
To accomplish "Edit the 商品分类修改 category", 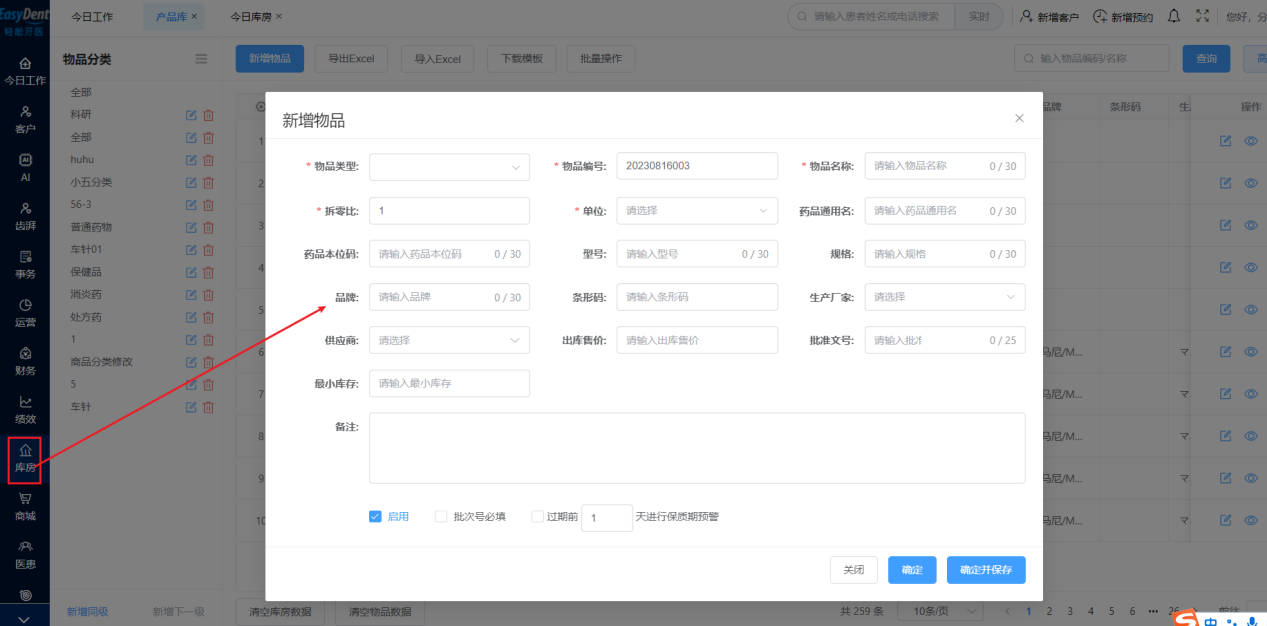I will (x=191, y=362).
